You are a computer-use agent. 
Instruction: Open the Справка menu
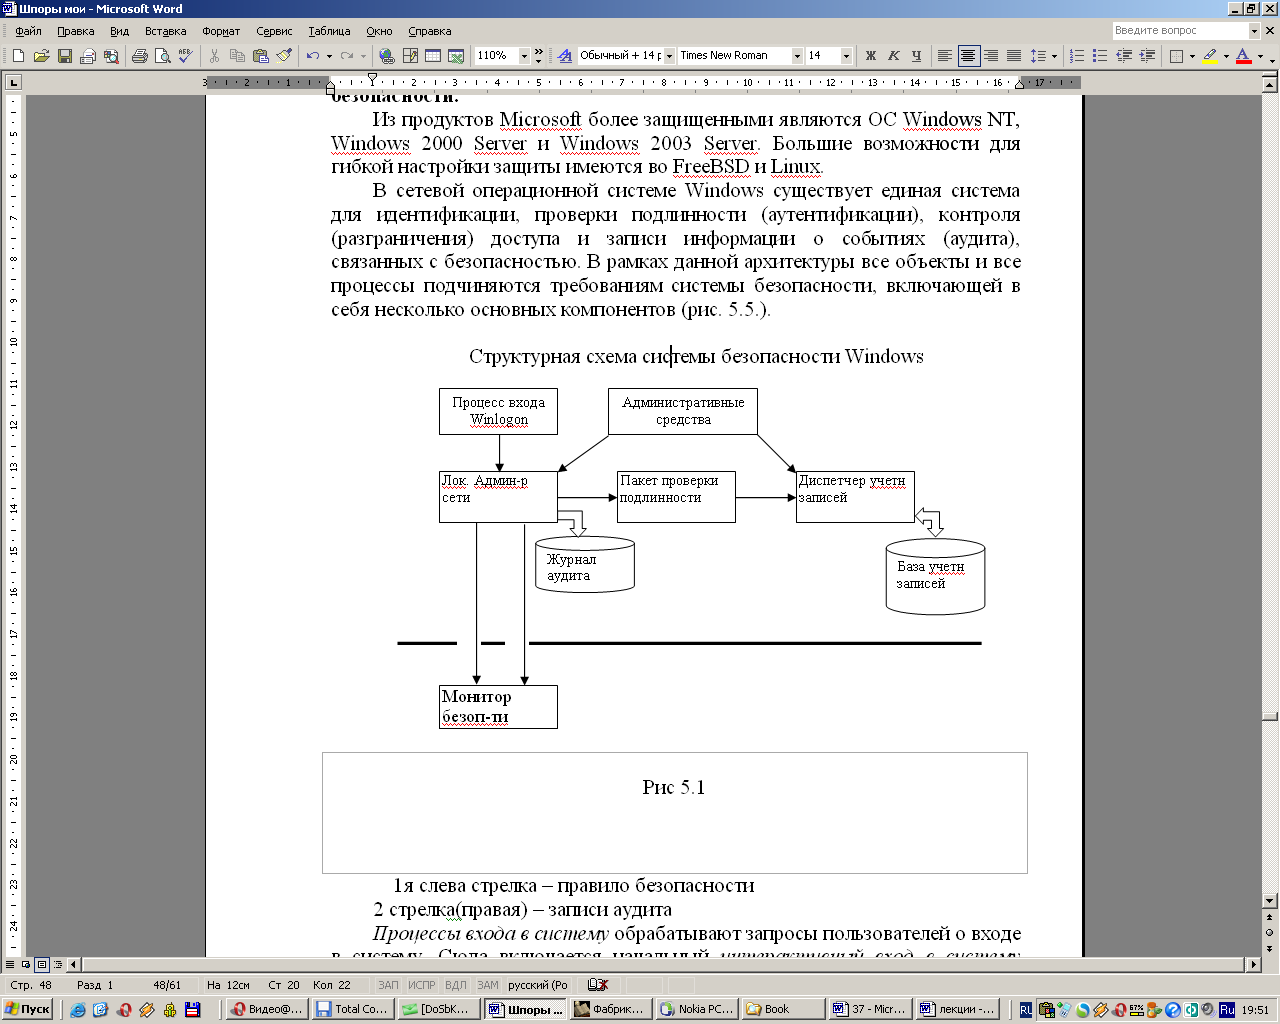click(x=430, y=31)
